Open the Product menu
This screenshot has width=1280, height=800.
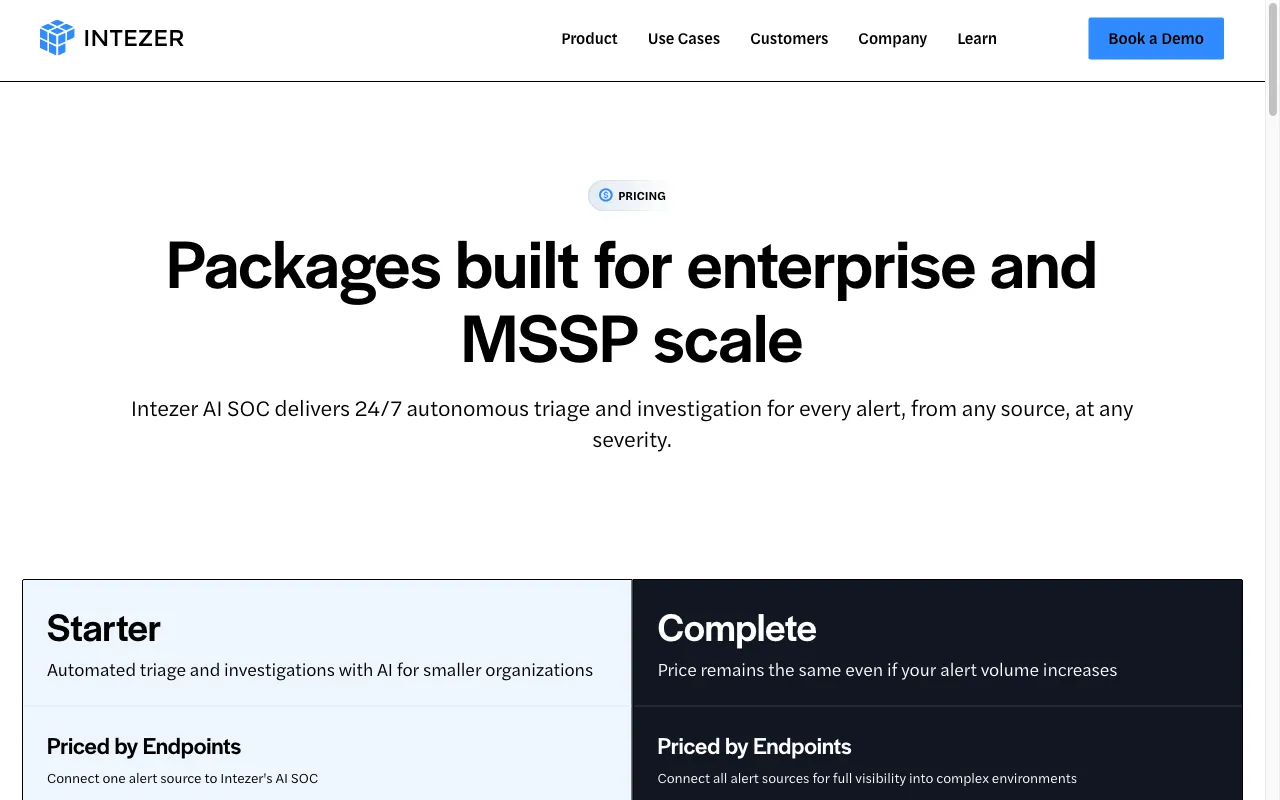pyautogui.click(x=589, y=38)
